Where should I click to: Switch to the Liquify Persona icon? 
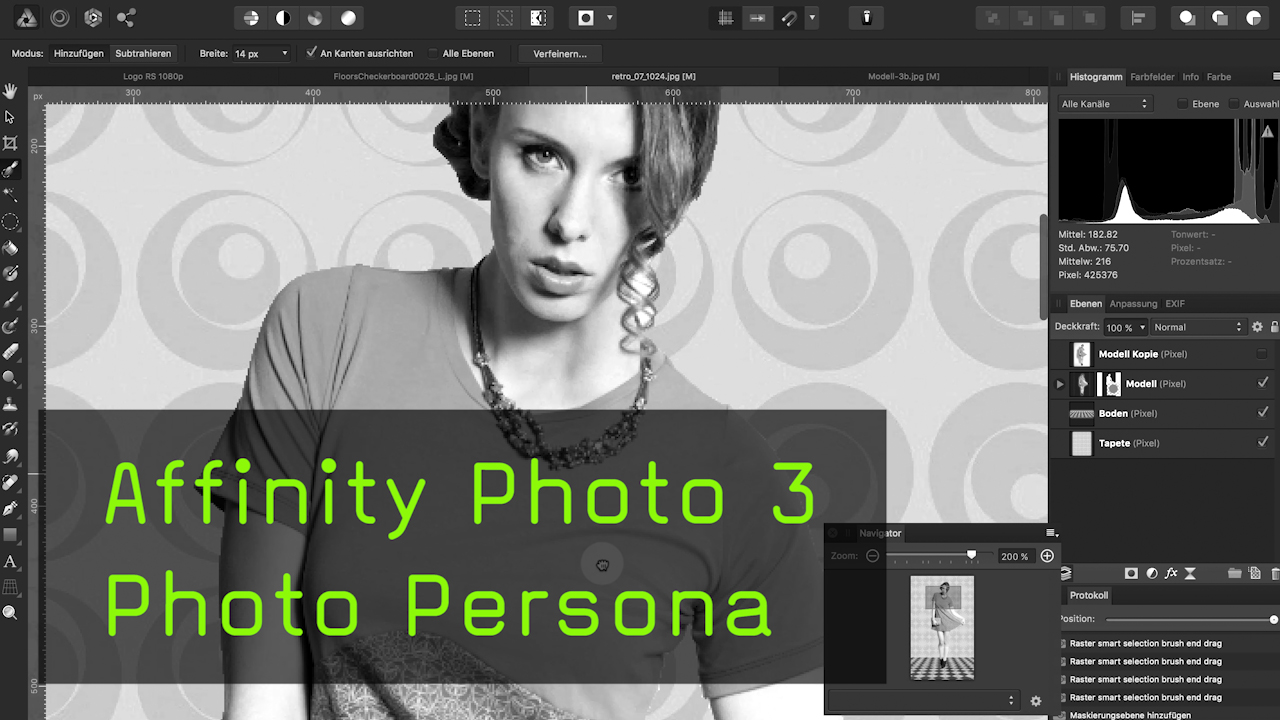click(x=60, y=18)
